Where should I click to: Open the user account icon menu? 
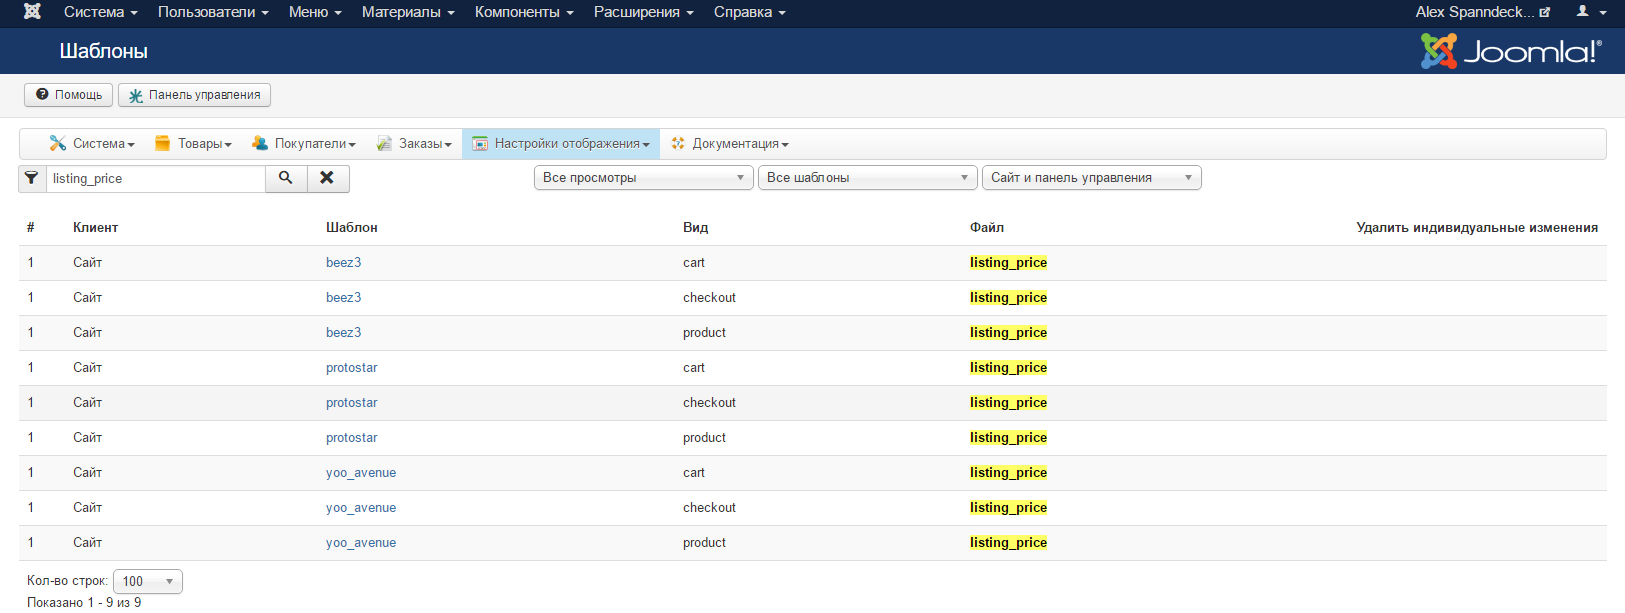click(x=1590, y=12)
